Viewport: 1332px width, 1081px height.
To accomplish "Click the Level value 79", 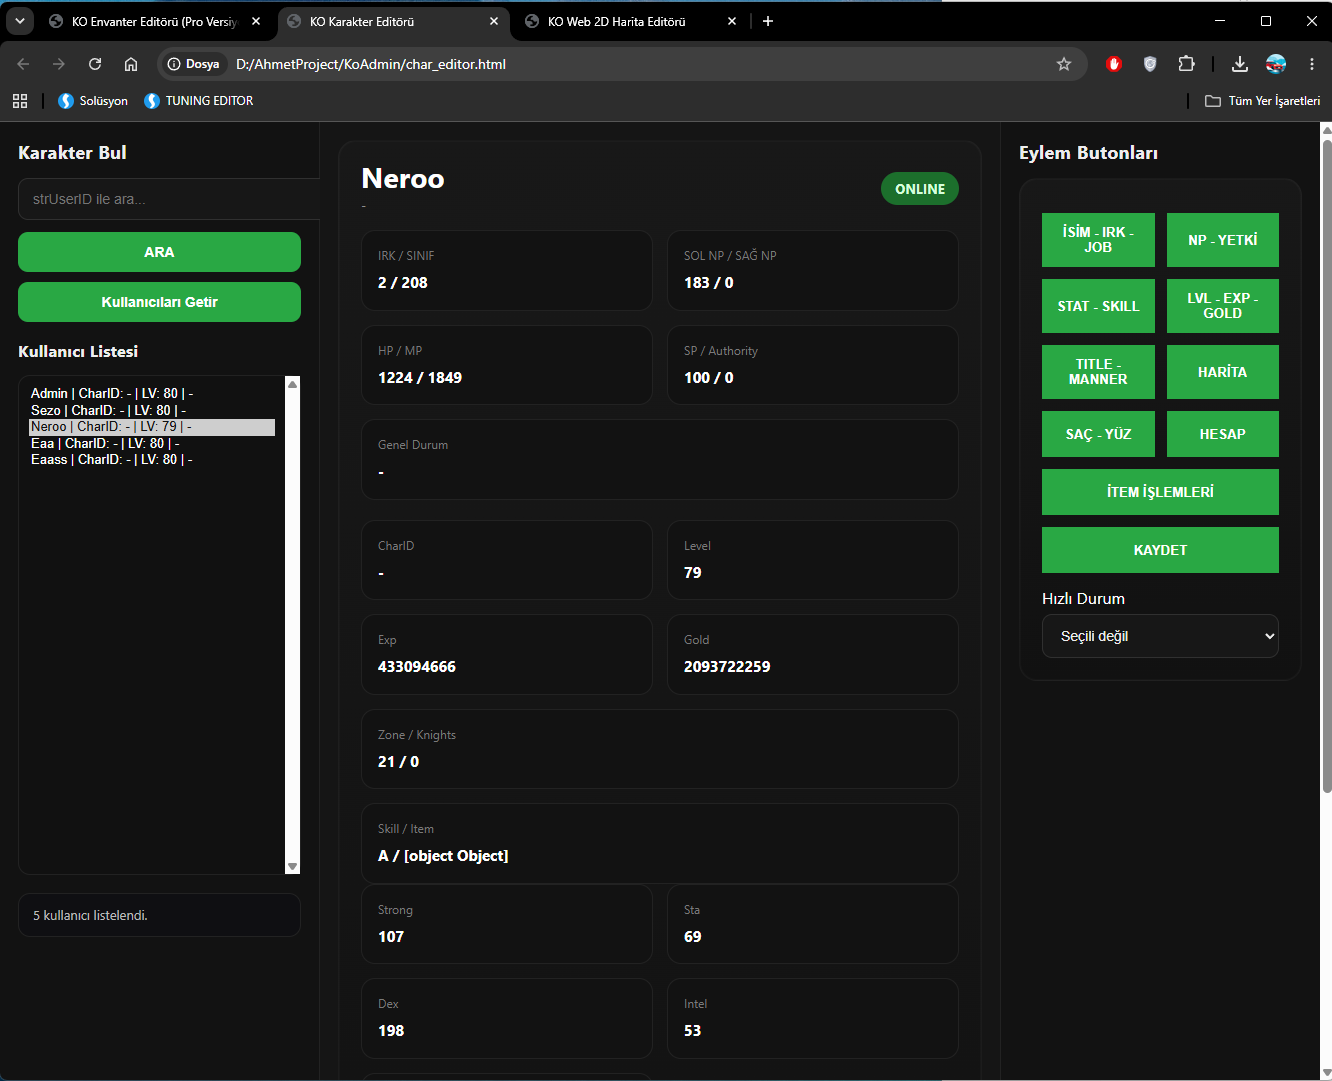I will coord(693,573).
